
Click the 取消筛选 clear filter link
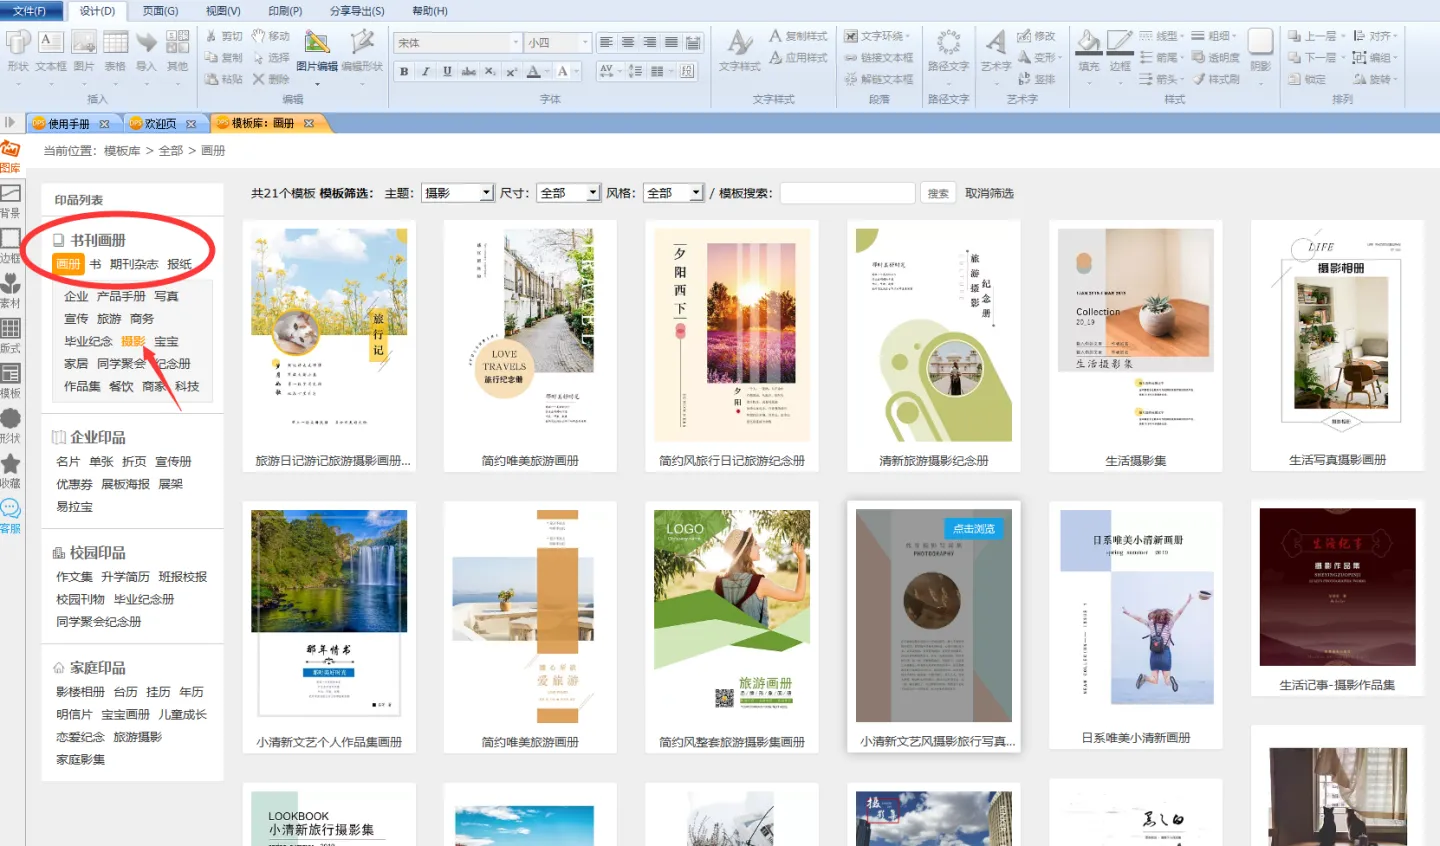tap(989, 193)
